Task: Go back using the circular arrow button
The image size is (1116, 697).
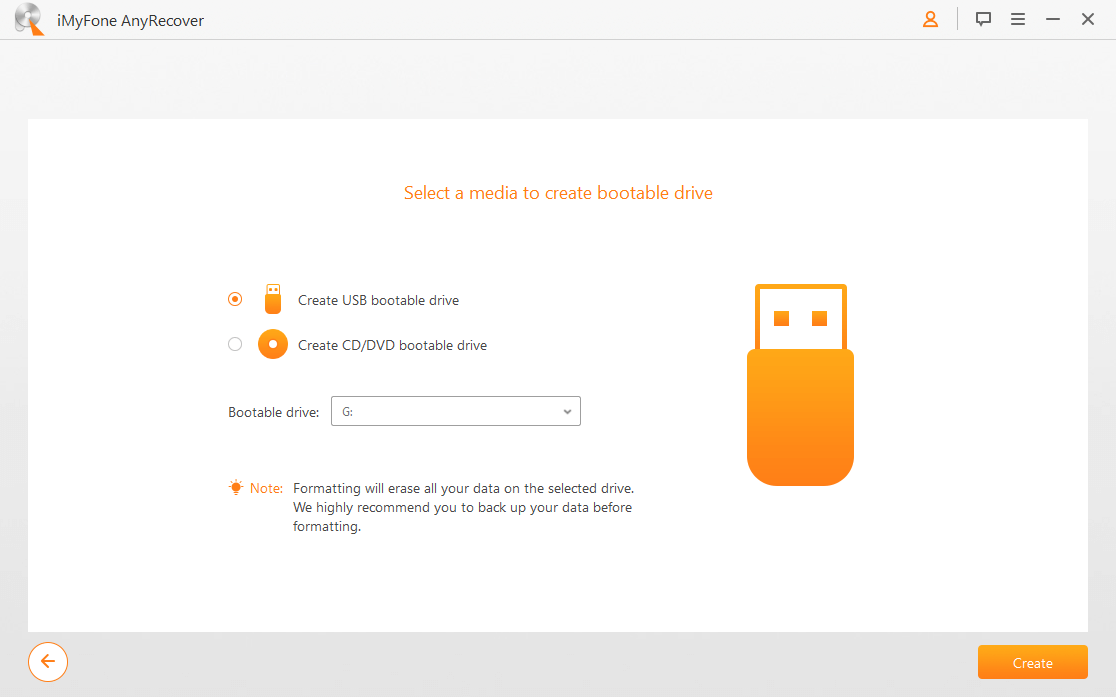Action: pos(47,662)
